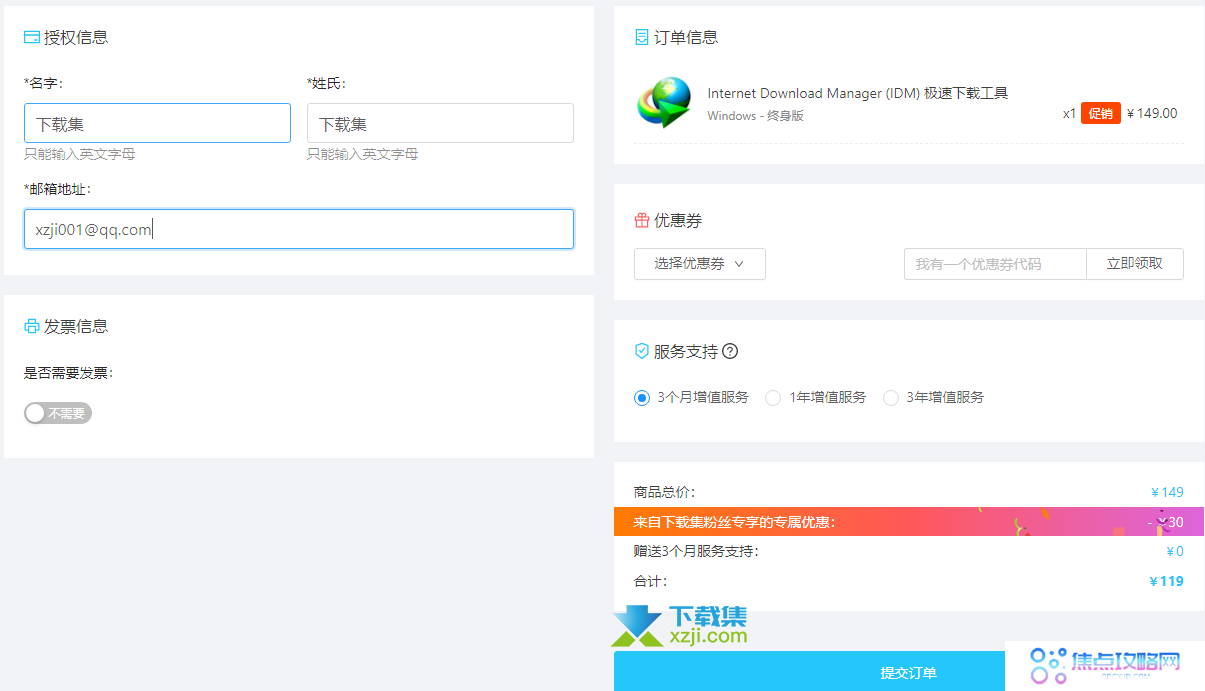Click the 合计 total ¥119 amount
Viewport: 1205px width, 691px height.
[x=1167, y=581]
